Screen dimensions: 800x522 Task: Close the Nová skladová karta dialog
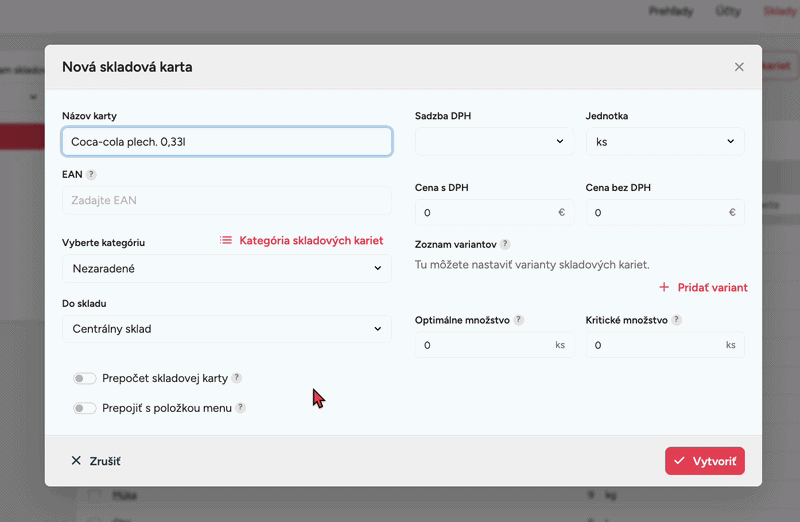coord(739,67)
